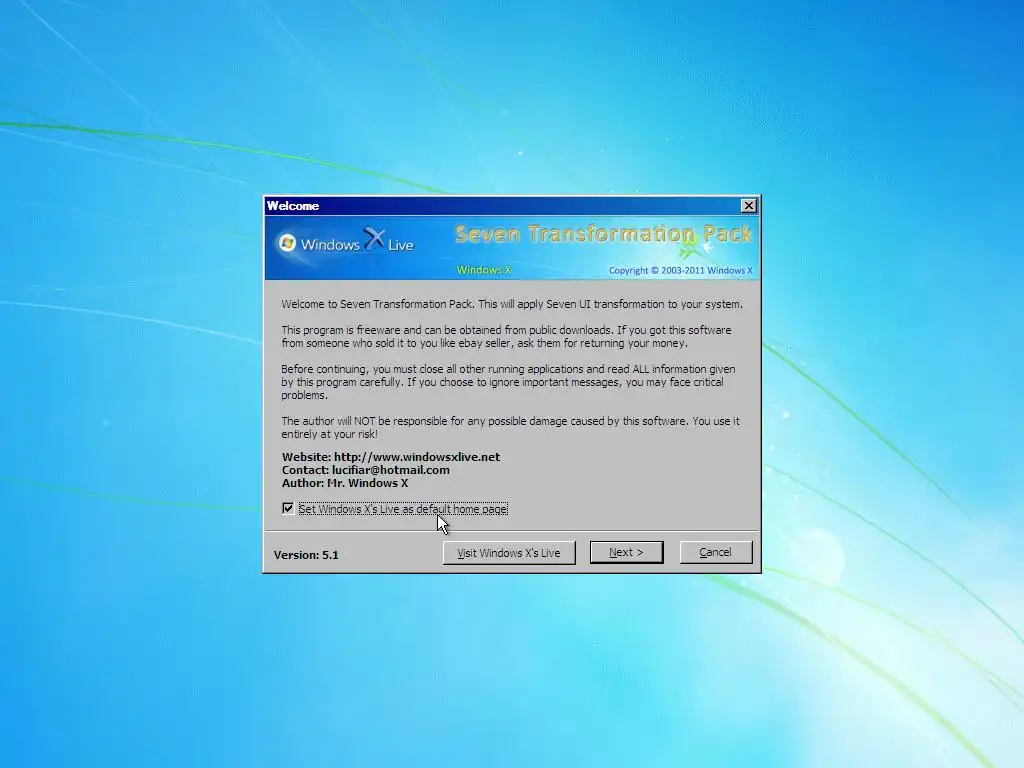Click the Welcome title bar text
Viewport: 1024px width, 768px height.
point(293,206)
